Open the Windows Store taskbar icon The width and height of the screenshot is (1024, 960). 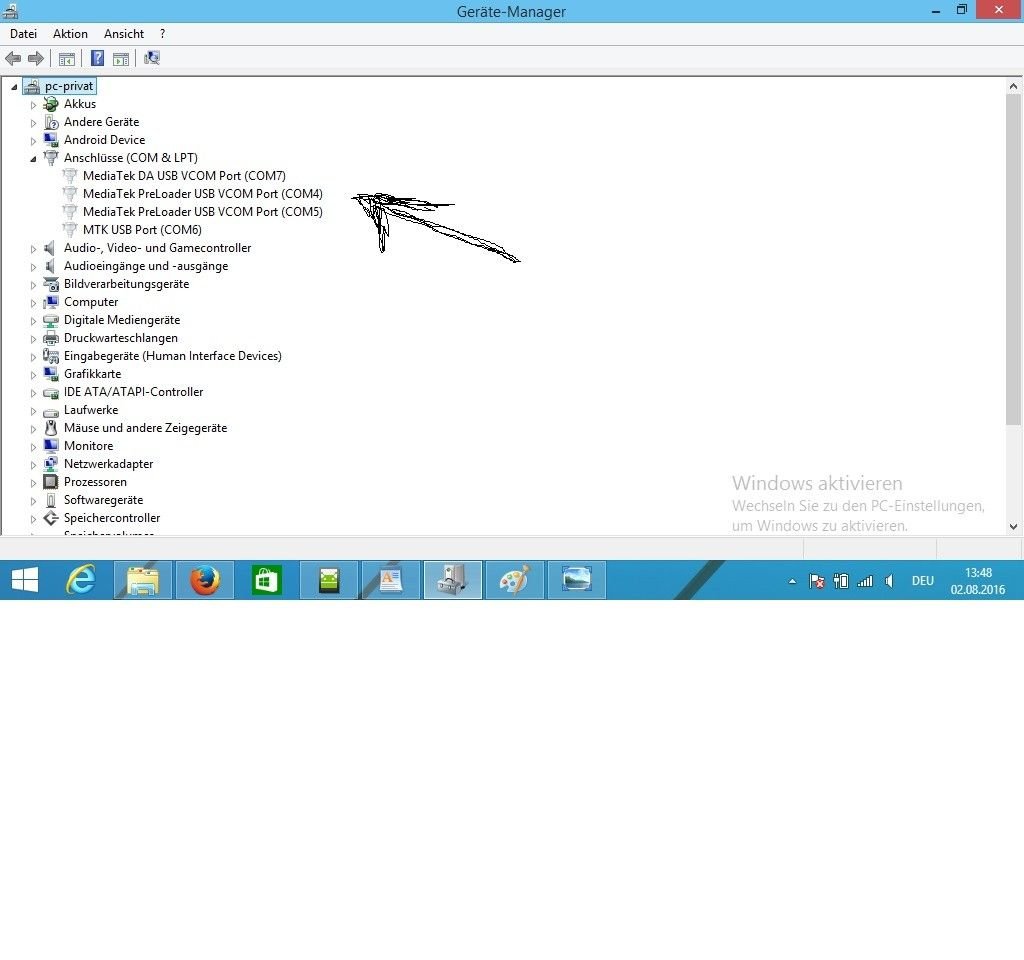(266, 580)
